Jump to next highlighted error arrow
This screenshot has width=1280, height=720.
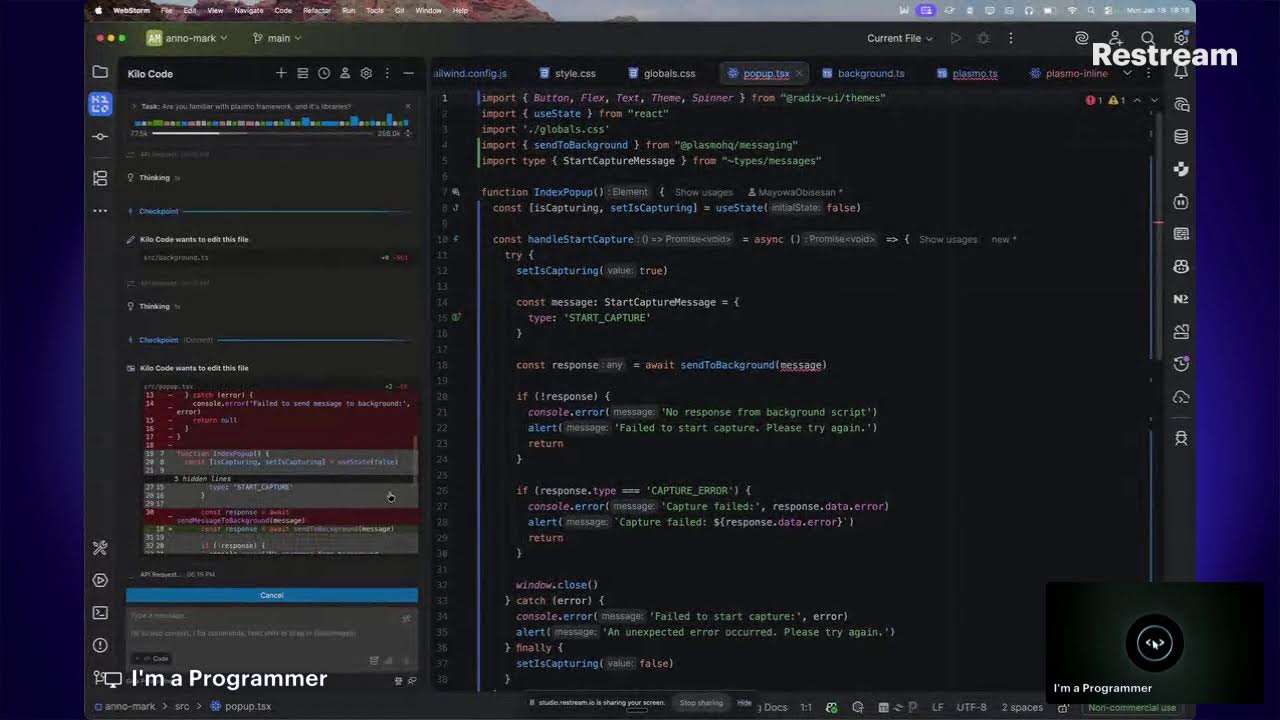[1154, 100]
